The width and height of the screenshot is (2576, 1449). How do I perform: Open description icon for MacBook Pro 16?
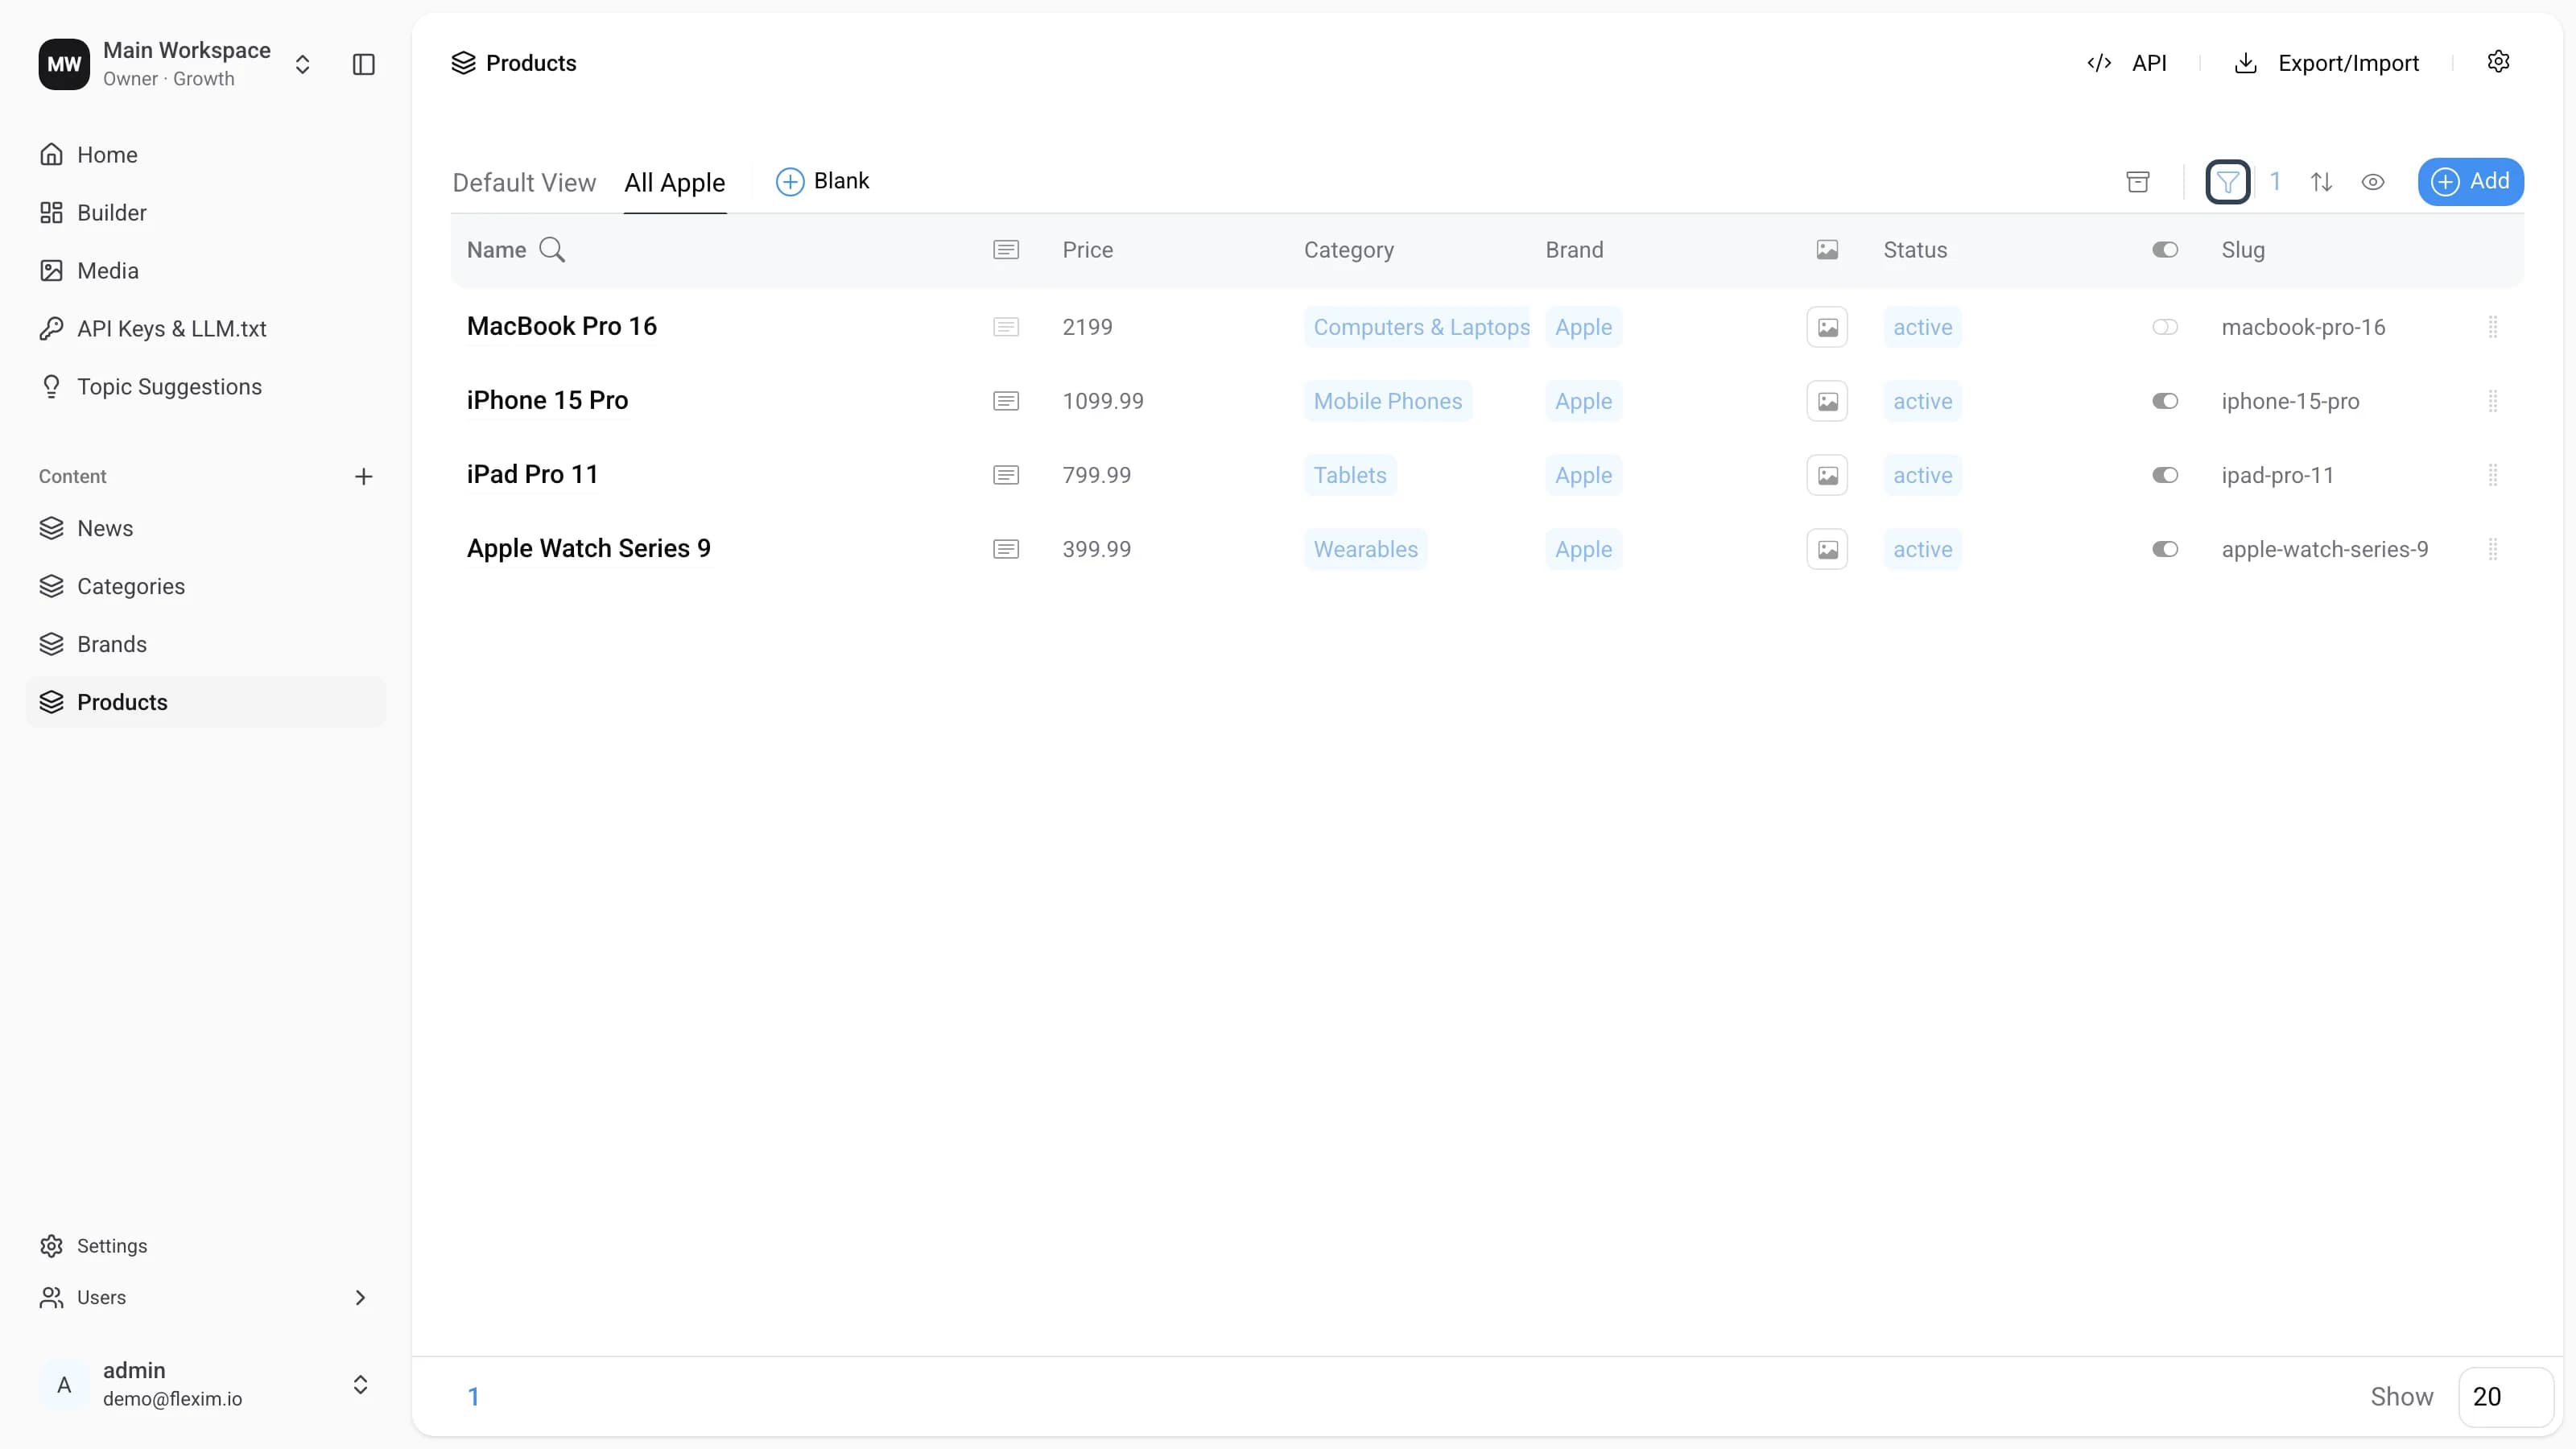click(x=1006, y=327)
